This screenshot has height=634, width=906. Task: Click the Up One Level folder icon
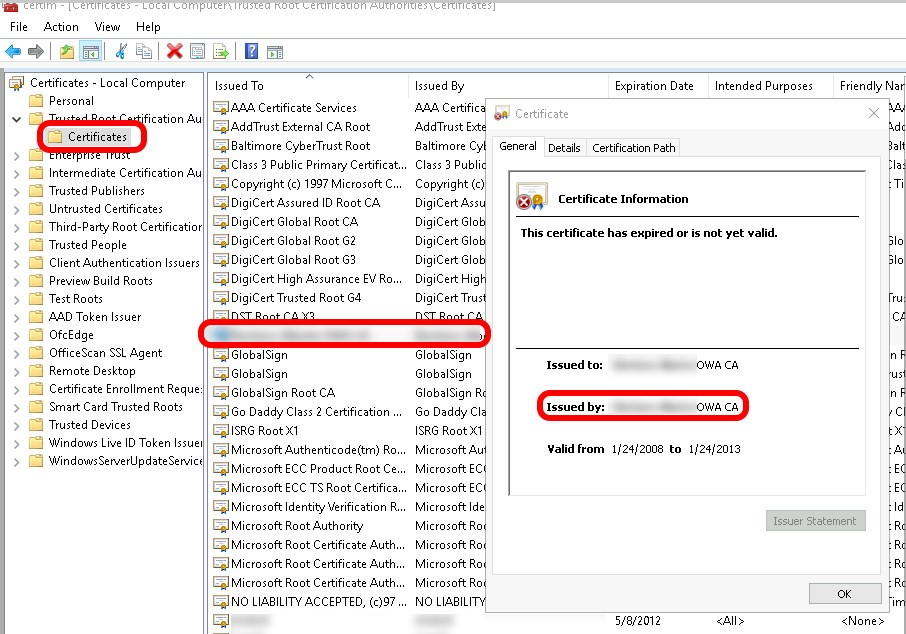(x=67, y=50)
